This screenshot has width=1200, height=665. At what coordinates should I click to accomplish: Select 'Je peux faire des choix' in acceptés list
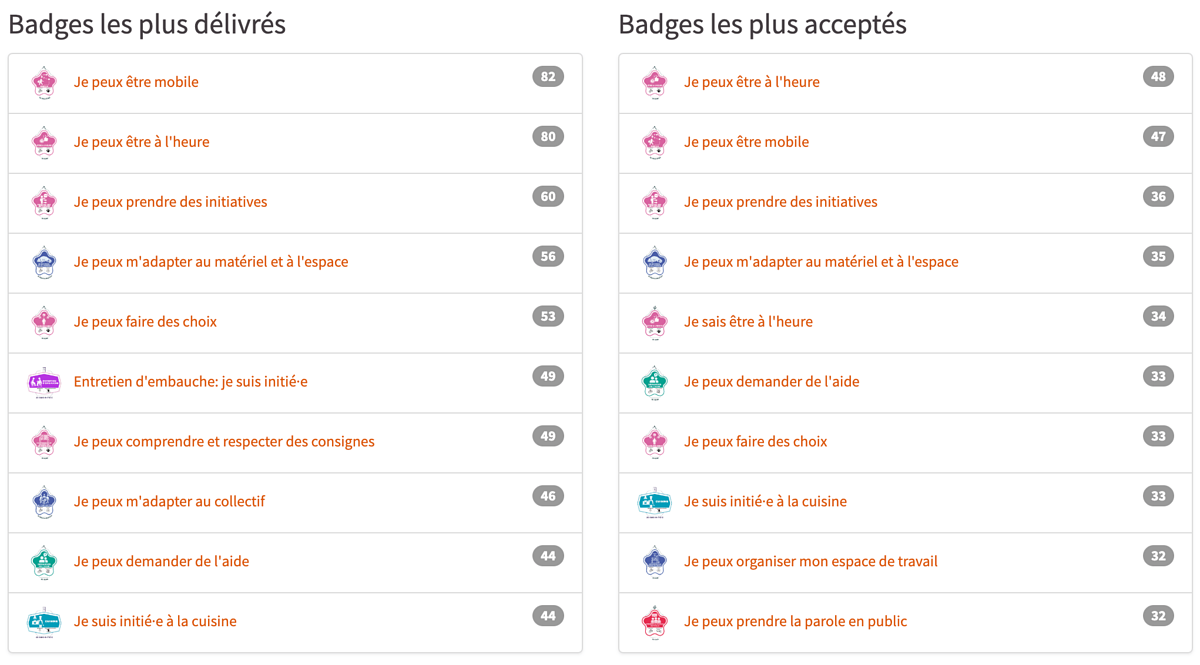755,442
